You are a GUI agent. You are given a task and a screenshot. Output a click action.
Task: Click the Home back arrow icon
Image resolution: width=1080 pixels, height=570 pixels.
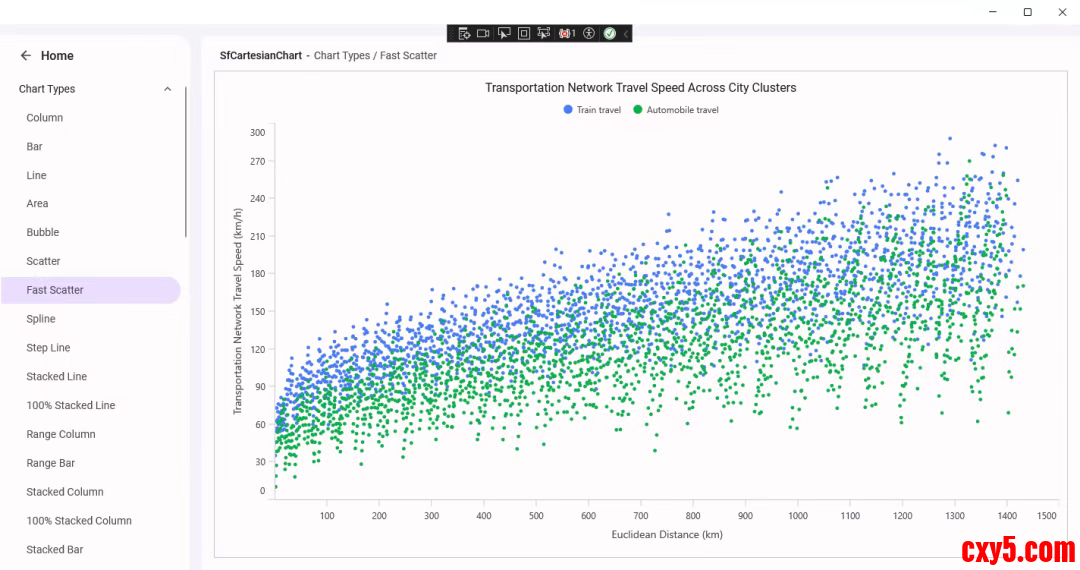[x=26, y=56]
